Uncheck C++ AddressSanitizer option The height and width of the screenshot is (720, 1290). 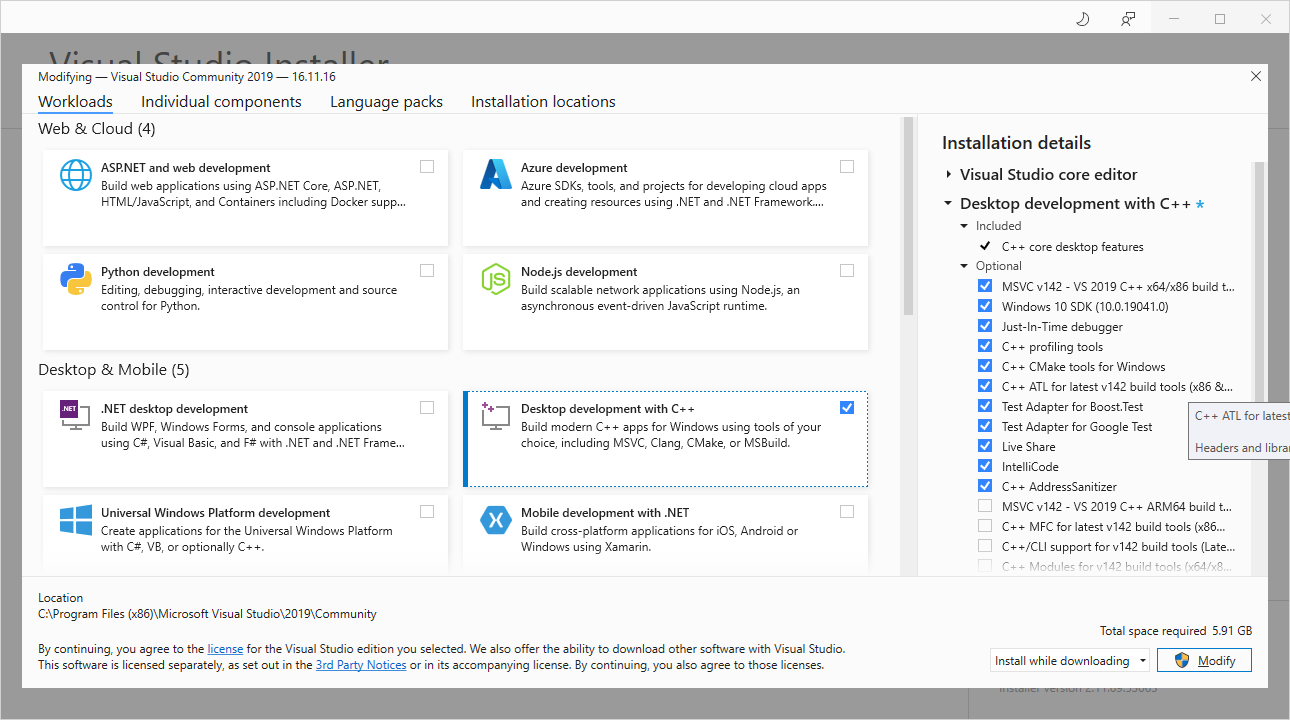click(985, 486)
